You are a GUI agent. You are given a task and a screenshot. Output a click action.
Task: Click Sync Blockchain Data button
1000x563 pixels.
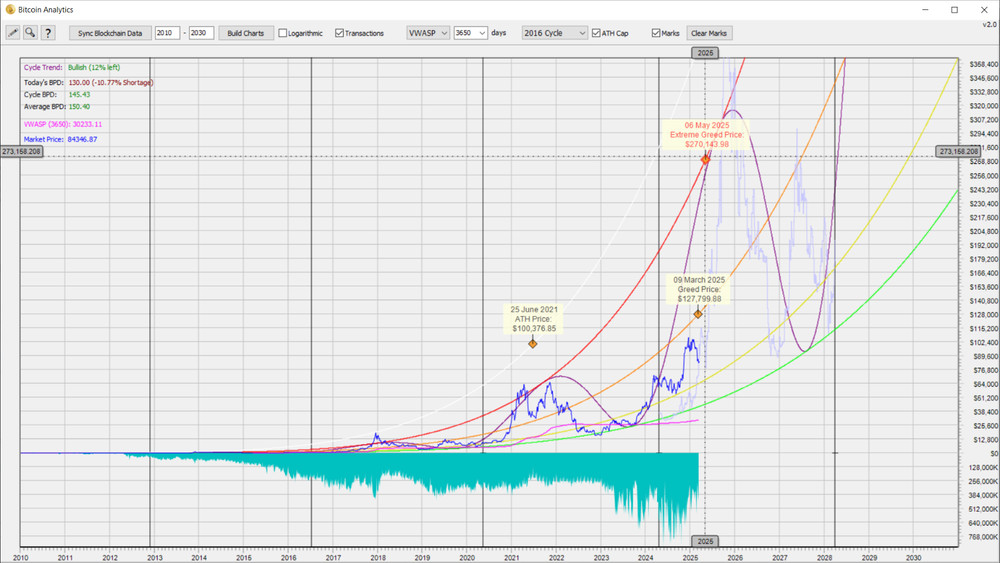tap(110, 33)
